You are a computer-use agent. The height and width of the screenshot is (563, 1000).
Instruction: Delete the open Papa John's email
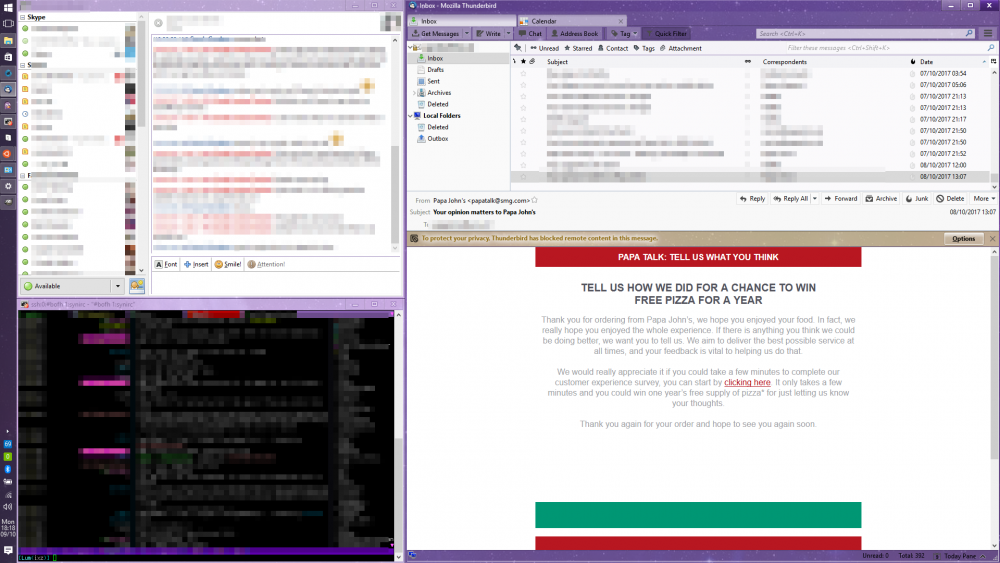tap(950, 199)
